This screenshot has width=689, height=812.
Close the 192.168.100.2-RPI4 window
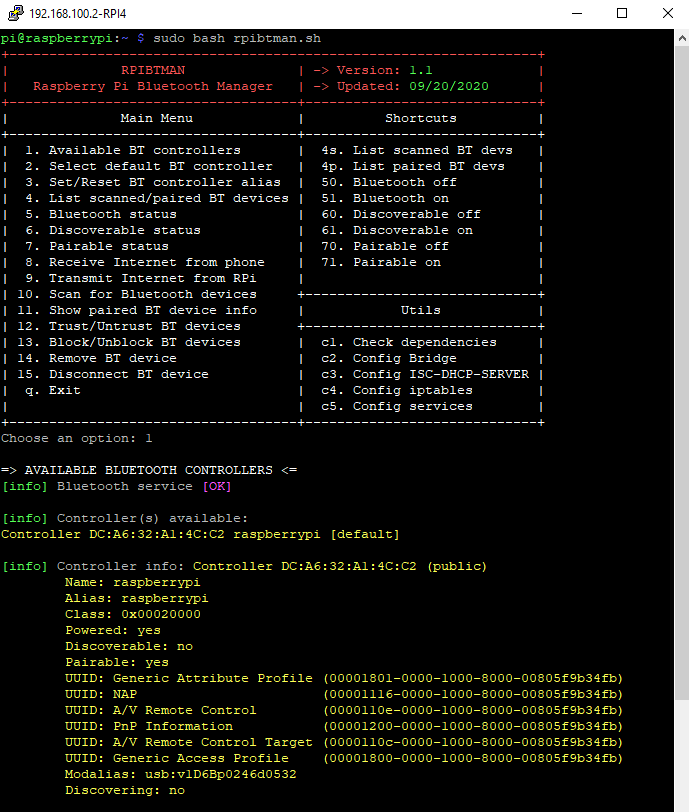click(668, 13)
